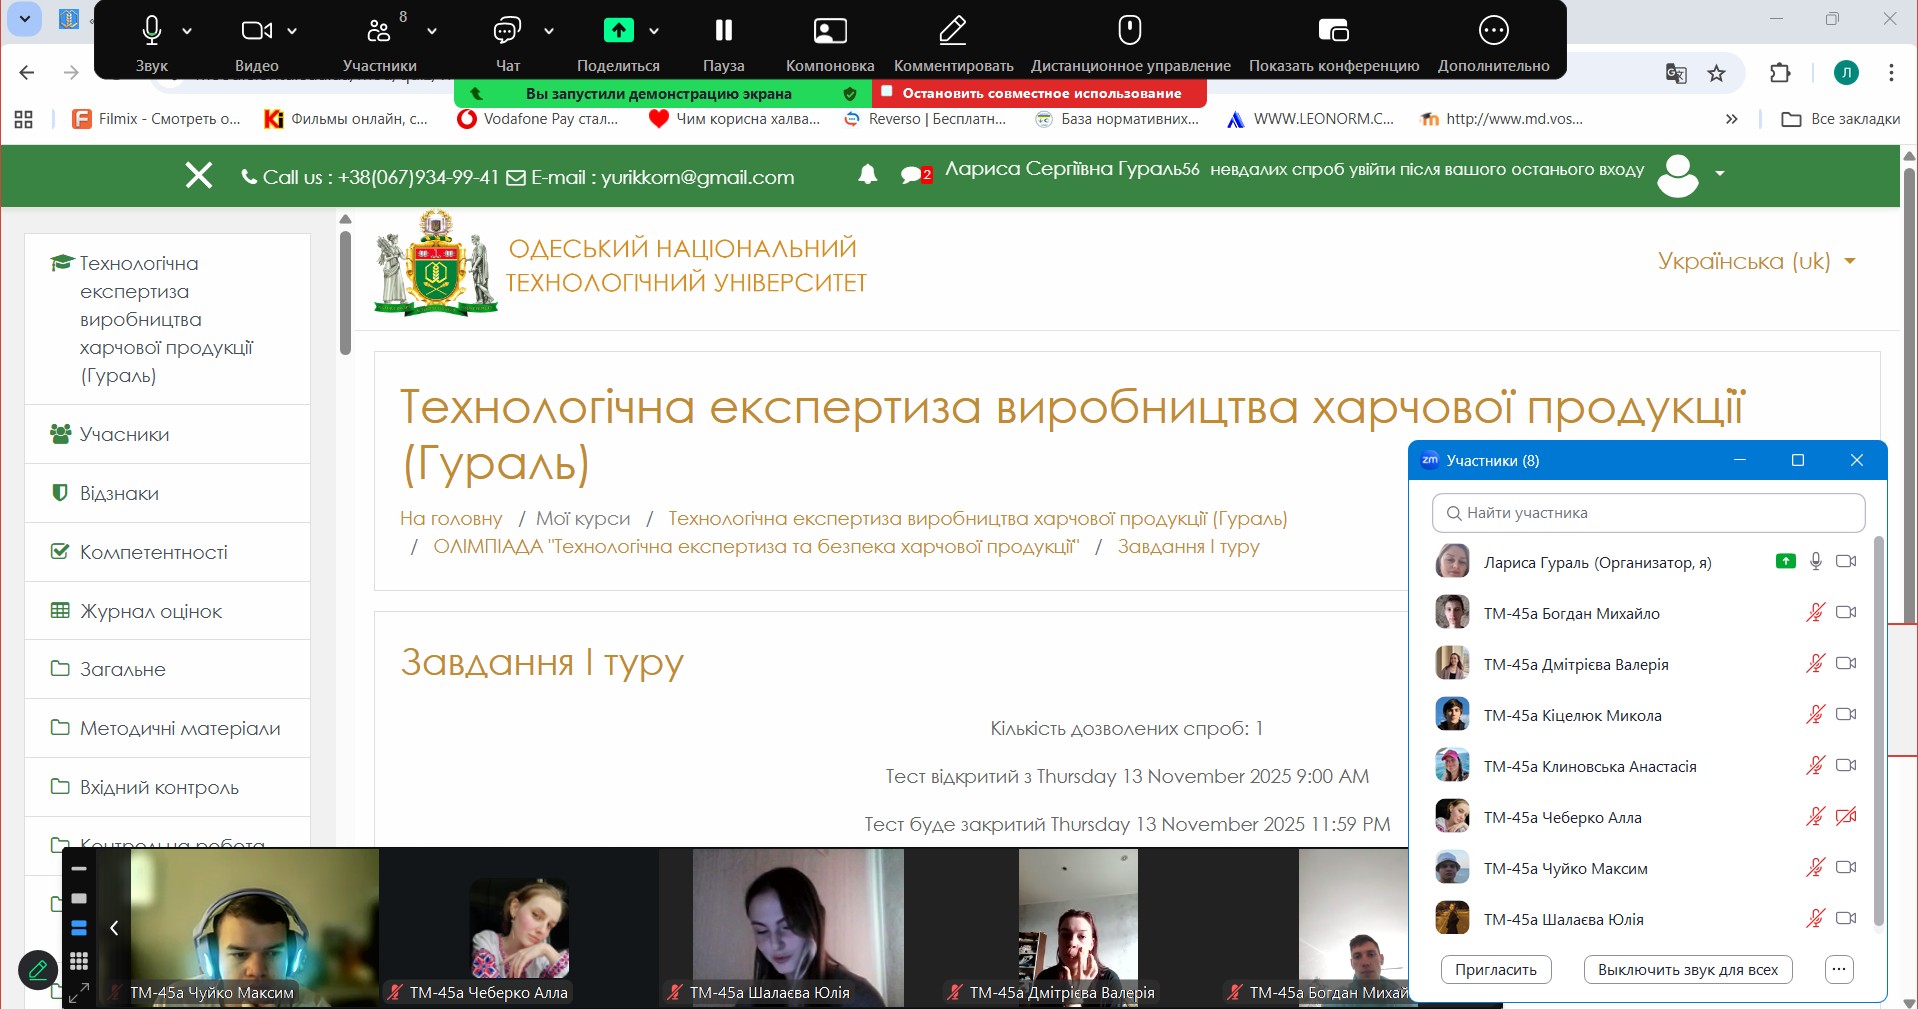Viewport: 1918px width, 1009px height.
Task: Click the Найти участника search field
Action: [1648, 513]
